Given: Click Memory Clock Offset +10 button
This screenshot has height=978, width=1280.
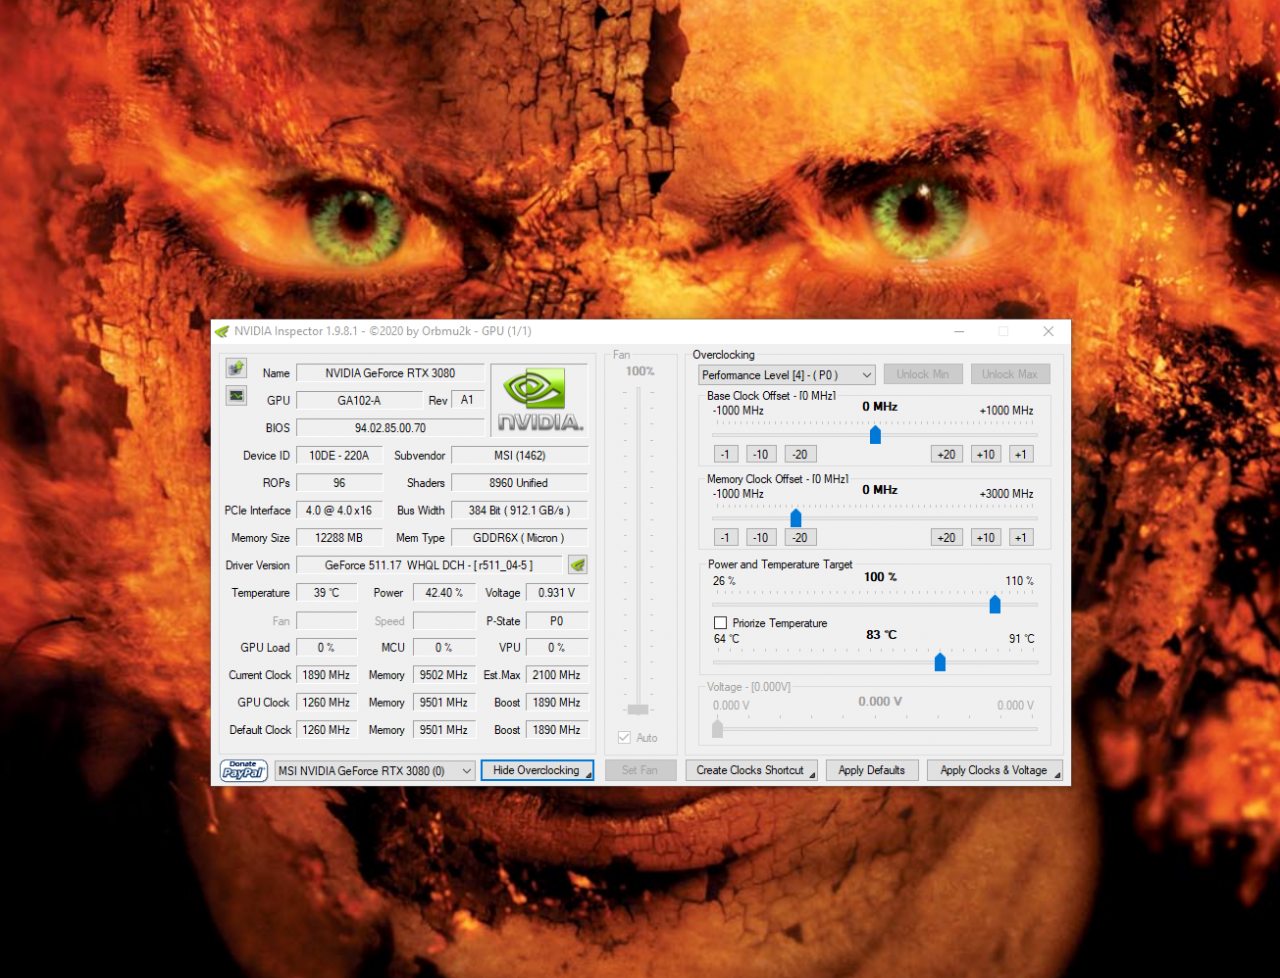Looking at the screenshot, I should pos(986,537).
